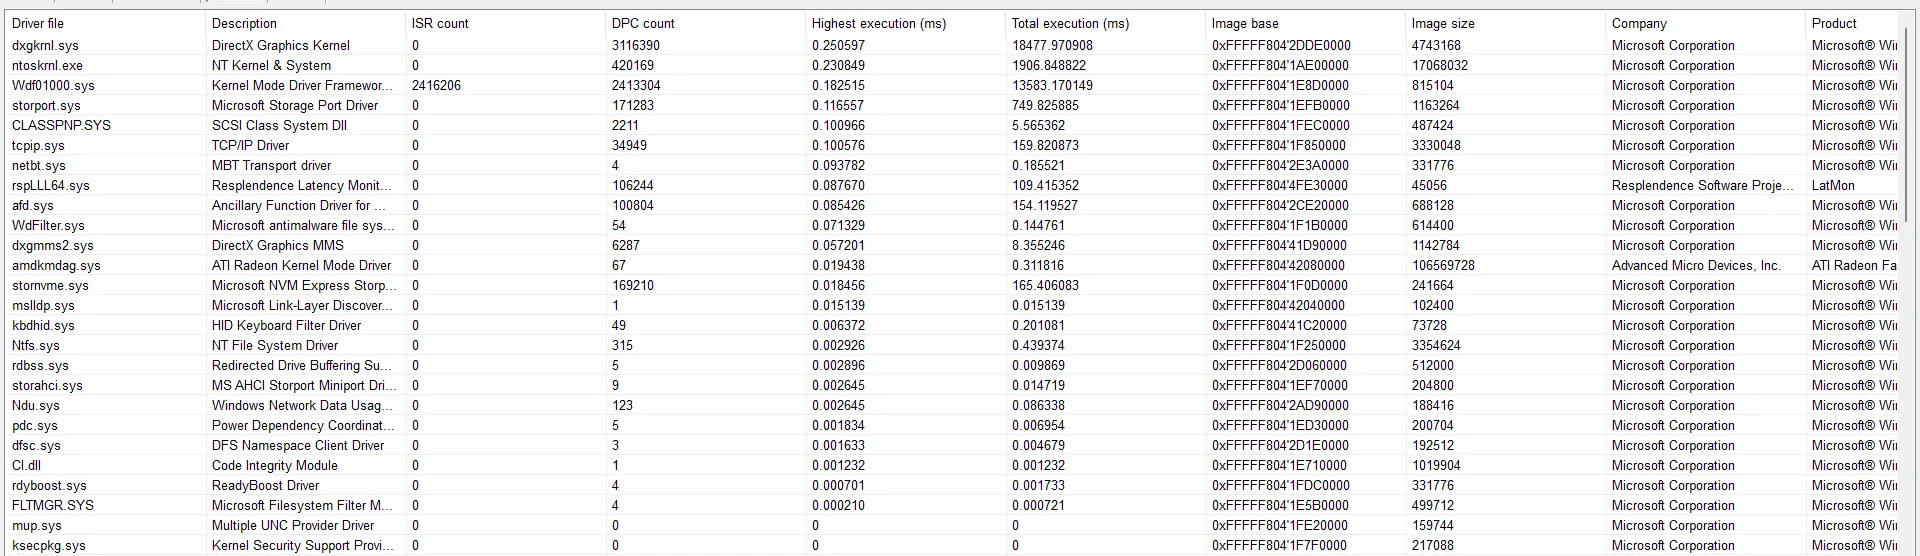Select the CI.dll driver row
This screenshot has width=1920, height=556.
coord(952,465)
